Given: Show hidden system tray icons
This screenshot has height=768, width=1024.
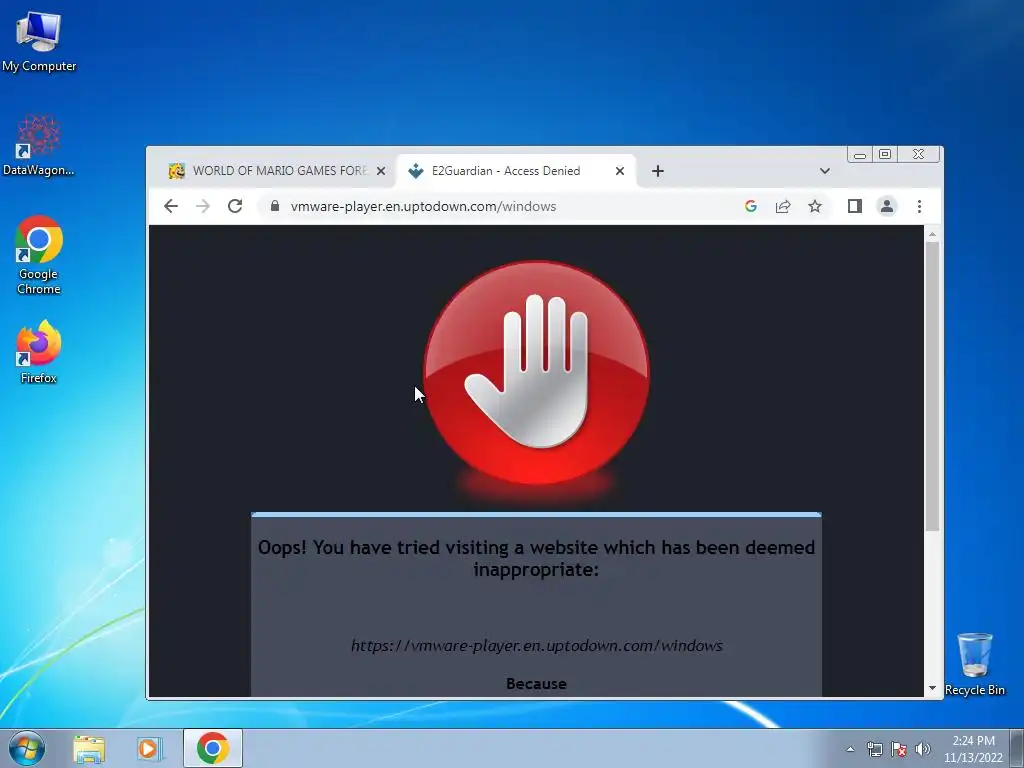Looking at the screenshot, I should click(x=850, y=749).
